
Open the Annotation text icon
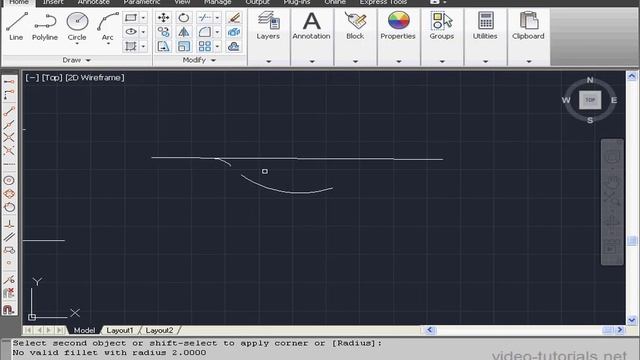click(x=311, y=20)
